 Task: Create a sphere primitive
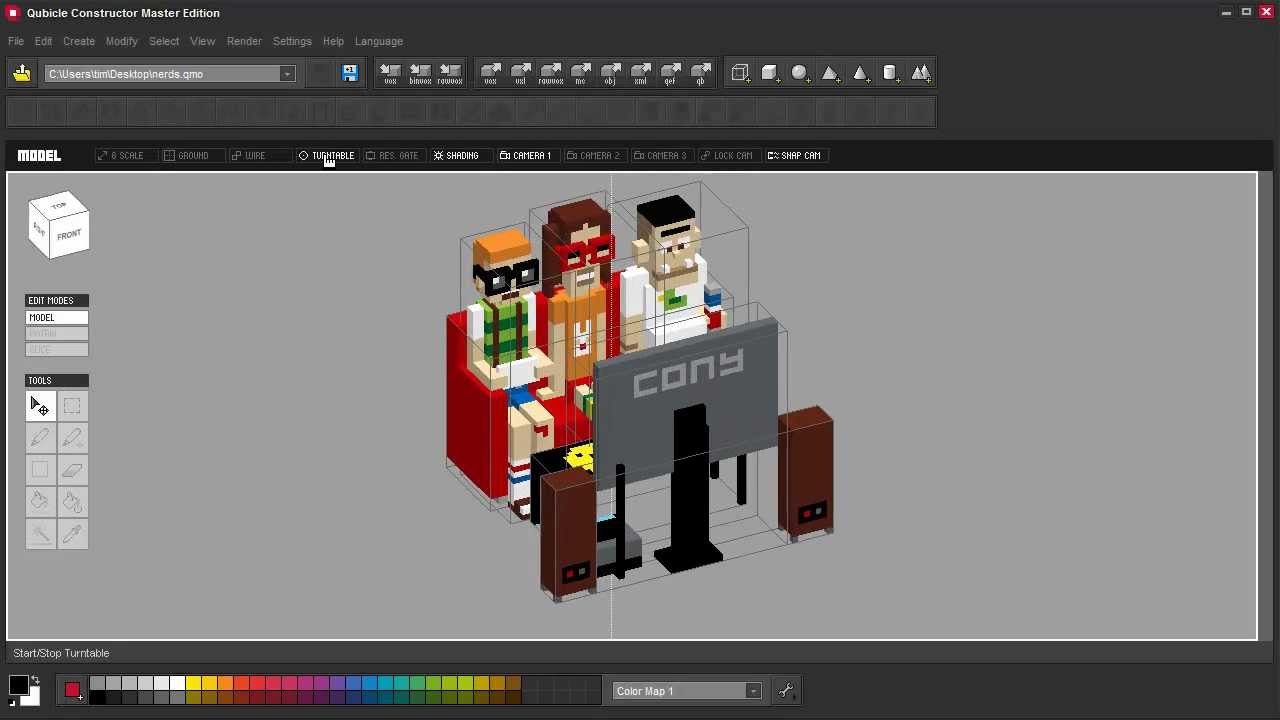point(799,73)
